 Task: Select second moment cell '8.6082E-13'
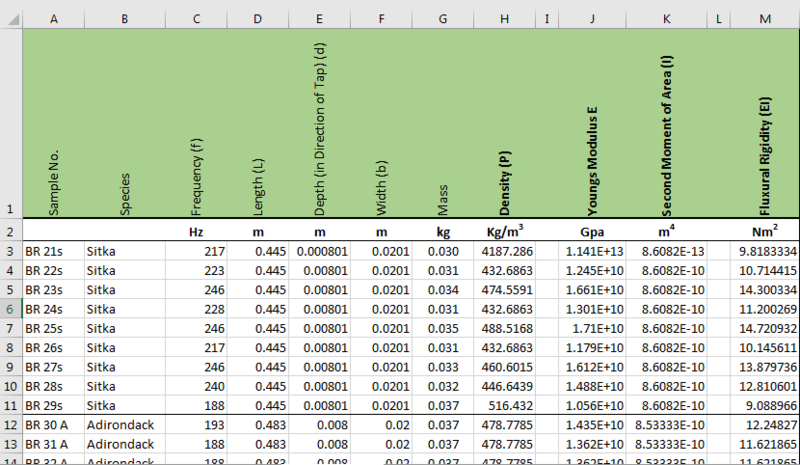(x=667, y=252)
